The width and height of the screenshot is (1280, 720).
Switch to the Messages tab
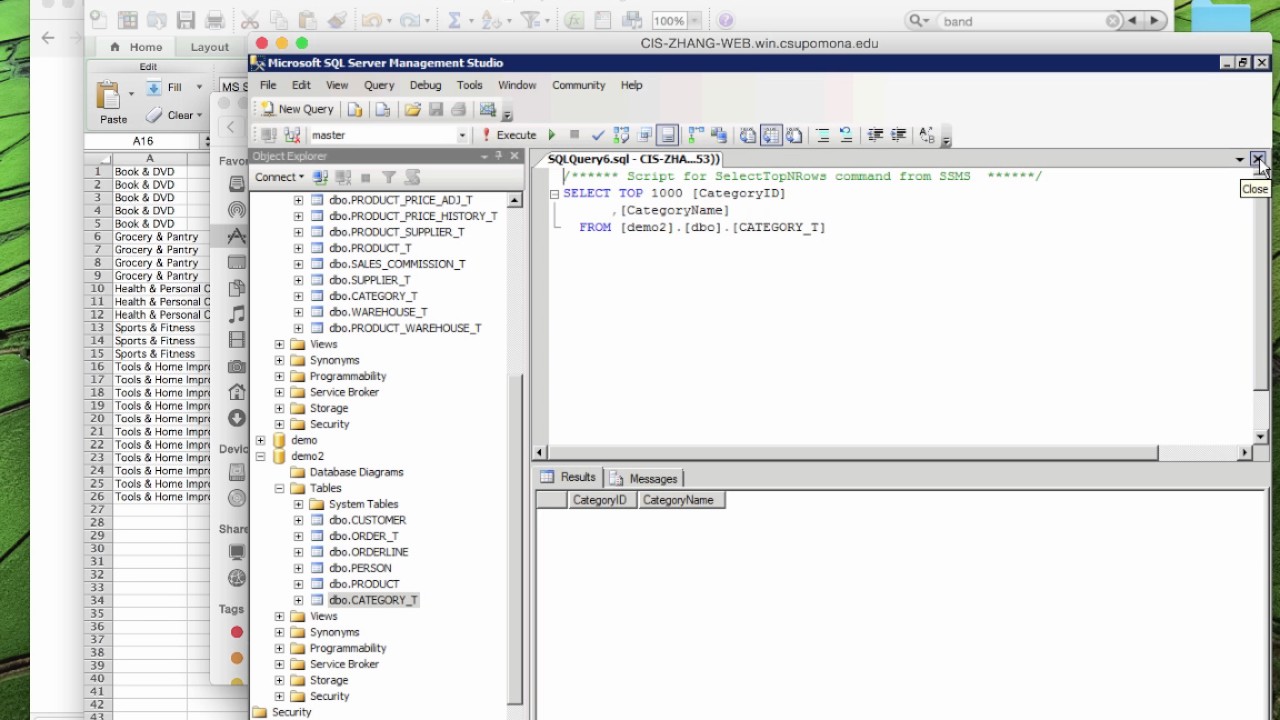coord(644,478)
